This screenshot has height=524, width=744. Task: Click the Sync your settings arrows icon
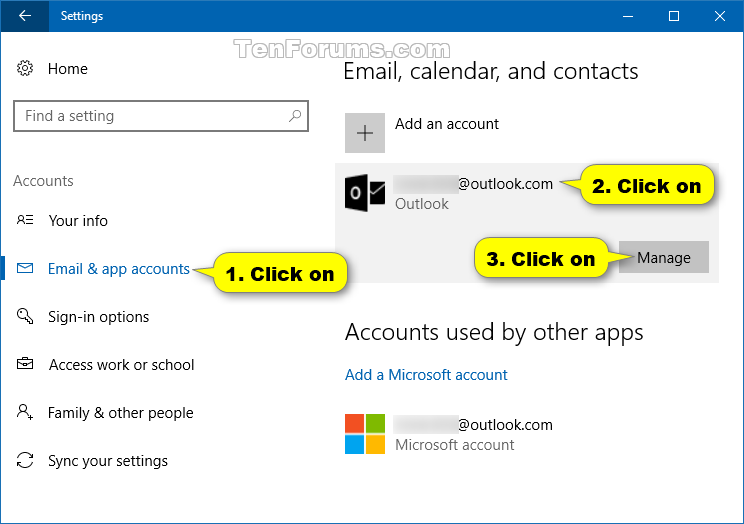25,460
